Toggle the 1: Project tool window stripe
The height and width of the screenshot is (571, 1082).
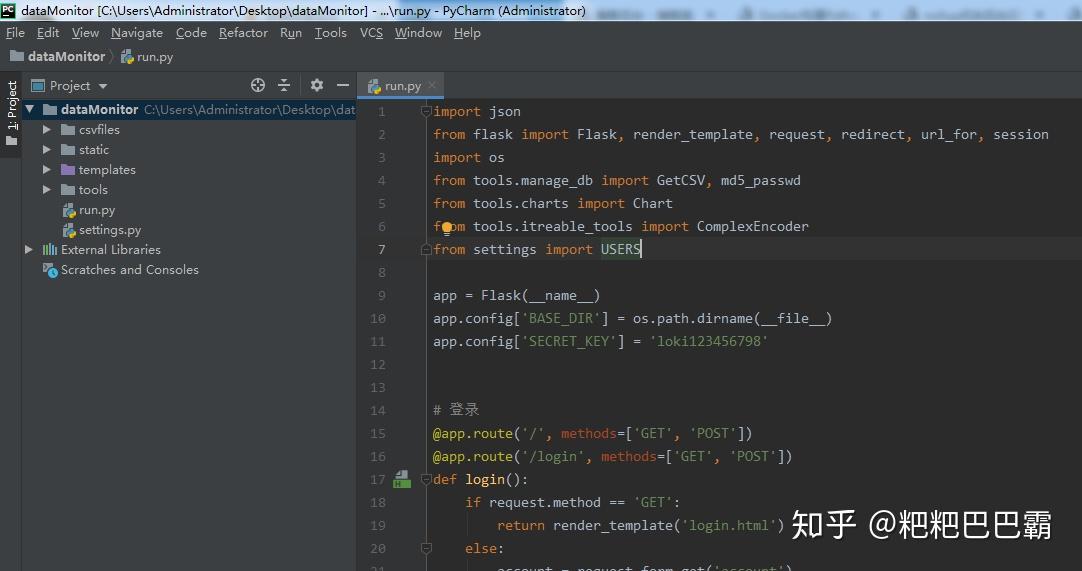(12, 113)
